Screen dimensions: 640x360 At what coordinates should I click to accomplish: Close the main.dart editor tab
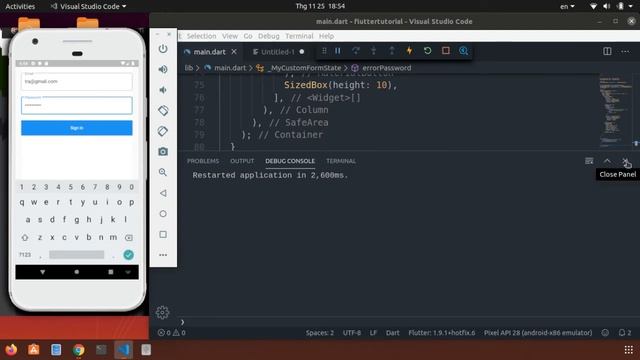pos(234,52)
